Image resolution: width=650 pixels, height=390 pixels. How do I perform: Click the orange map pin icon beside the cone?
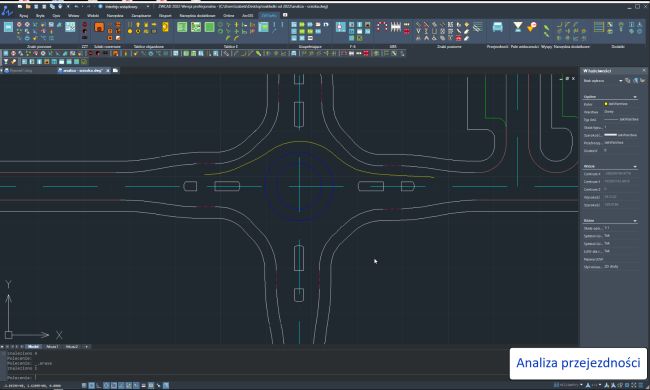coord(532,27)
